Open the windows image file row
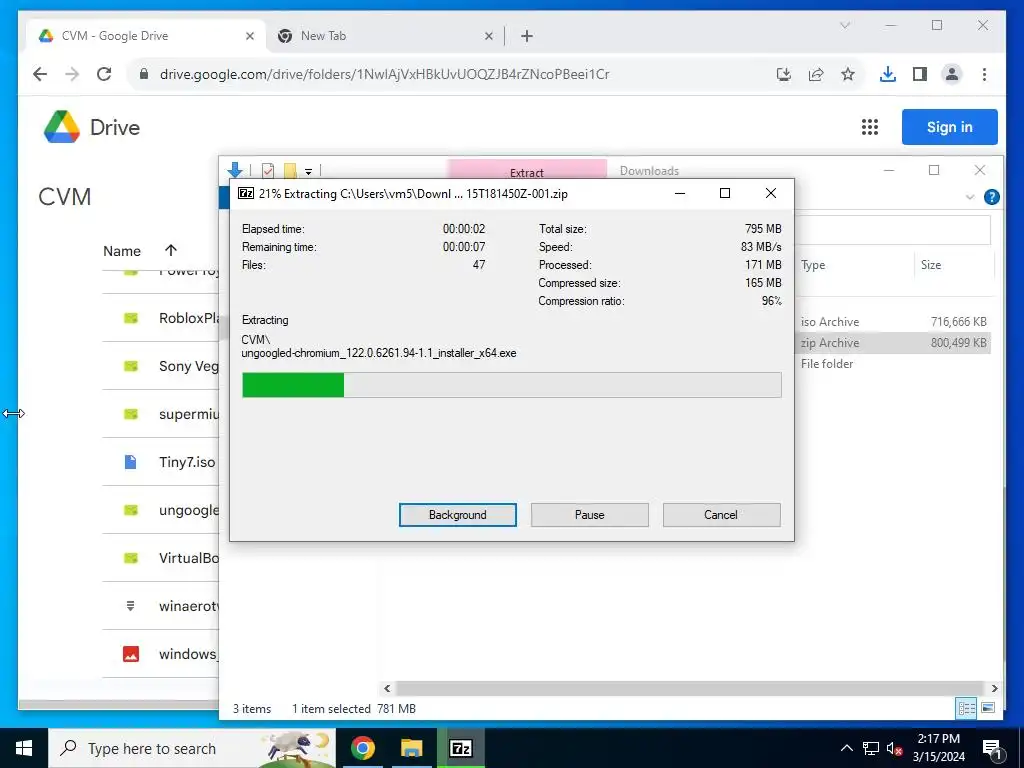Screen dimensions: 1024x768 tap(161, 654)
